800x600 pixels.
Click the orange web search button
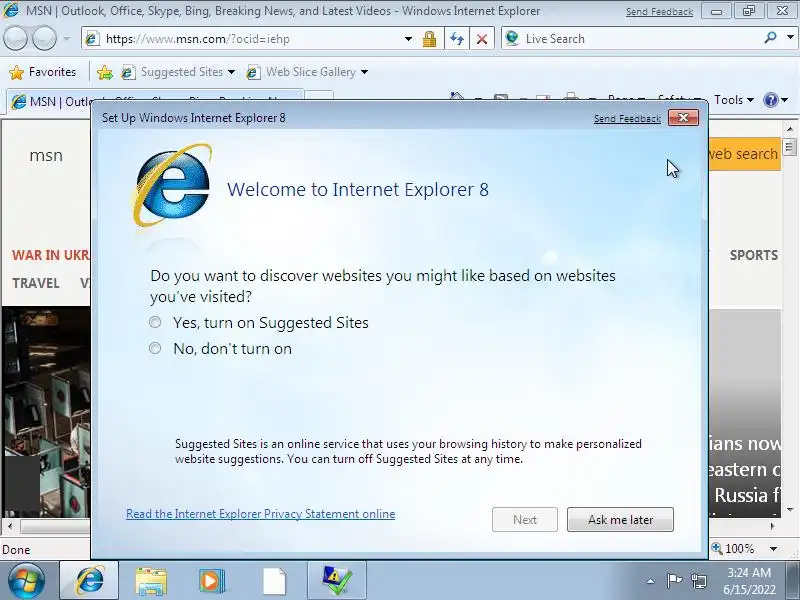744,154
